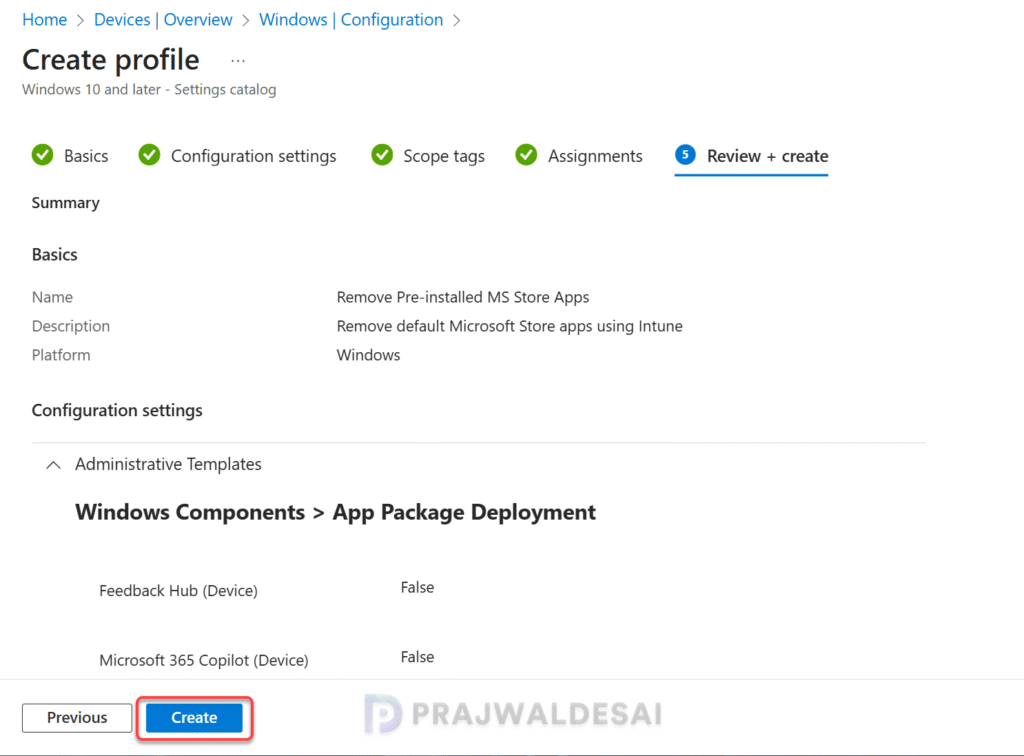Click the 'Platform' field label
Image resolution: width=1024 pixels, height=756 pixels.
point(61,355)
